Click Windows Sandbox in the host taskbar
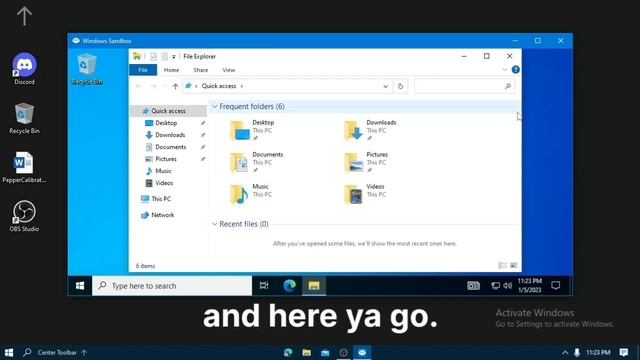Screen dimensions: 640x360 click(x=362, y=353)
